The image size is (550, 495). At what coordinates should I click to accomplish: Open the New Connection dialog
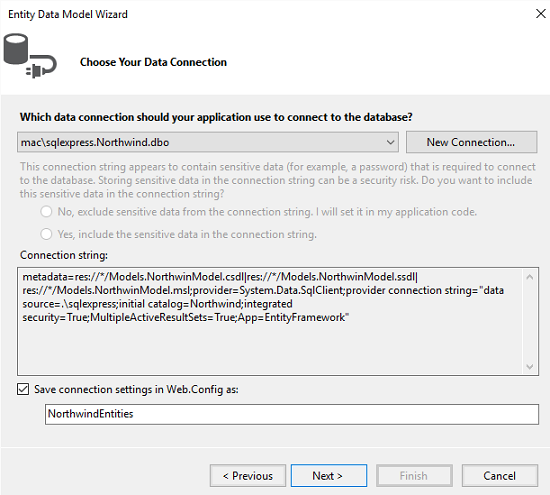click(471, 142)
